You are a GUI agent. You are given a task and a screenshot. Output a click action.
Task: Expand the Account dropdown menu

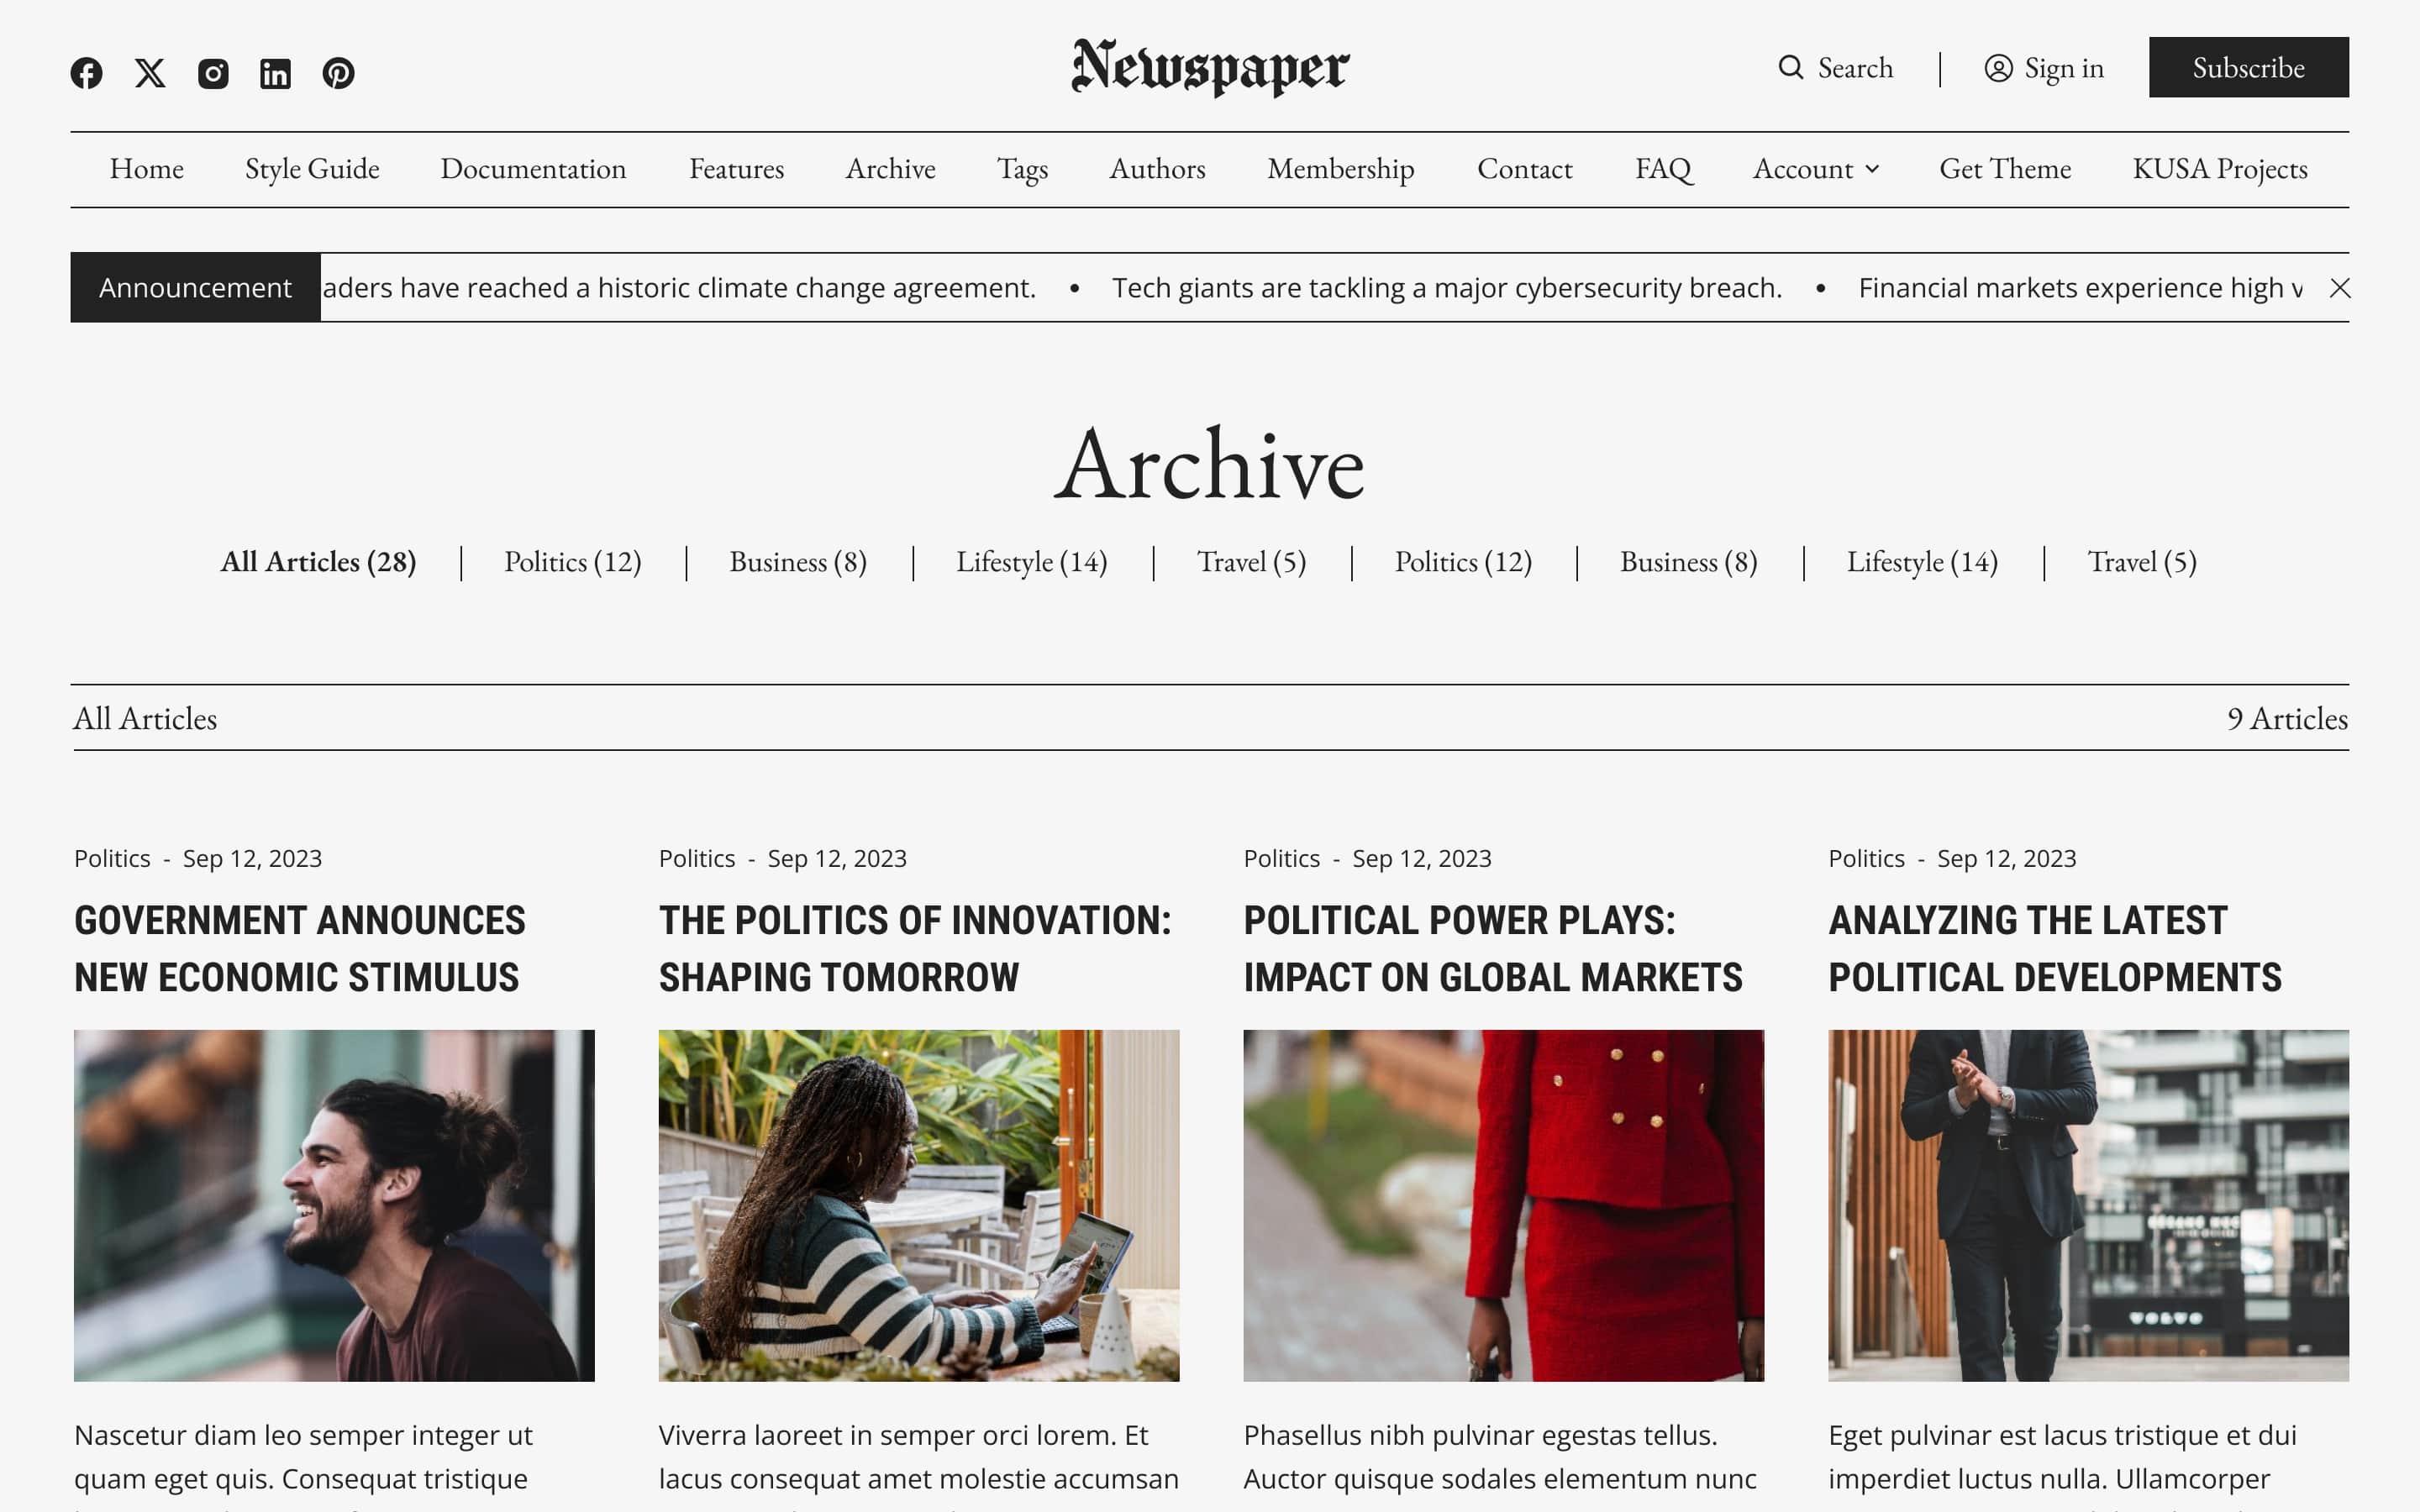[x=1814, y=169]
